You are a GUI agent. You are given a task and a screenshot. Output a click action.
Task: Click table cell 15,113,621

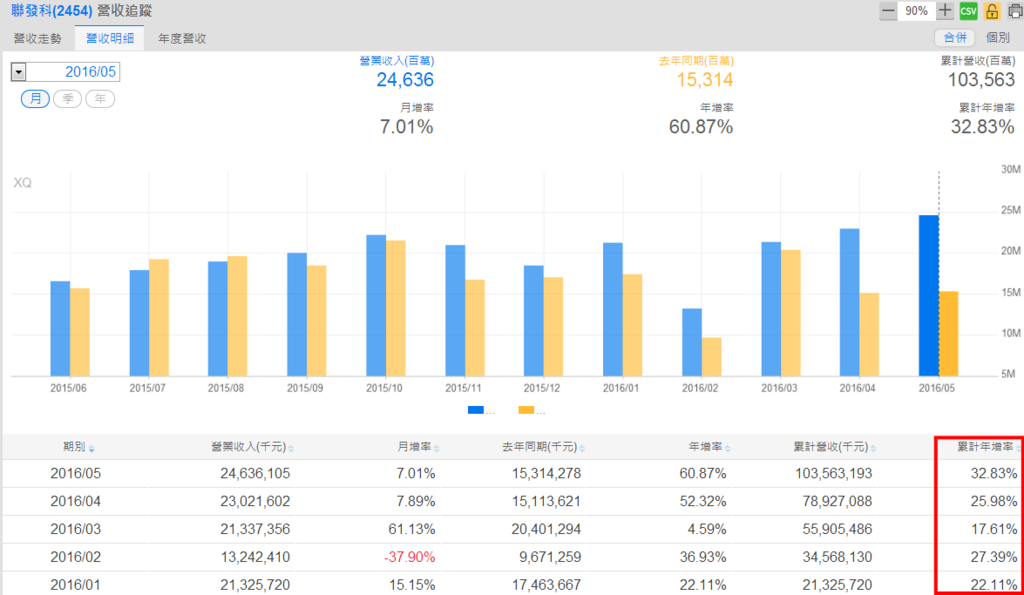(x=547, y=502)
